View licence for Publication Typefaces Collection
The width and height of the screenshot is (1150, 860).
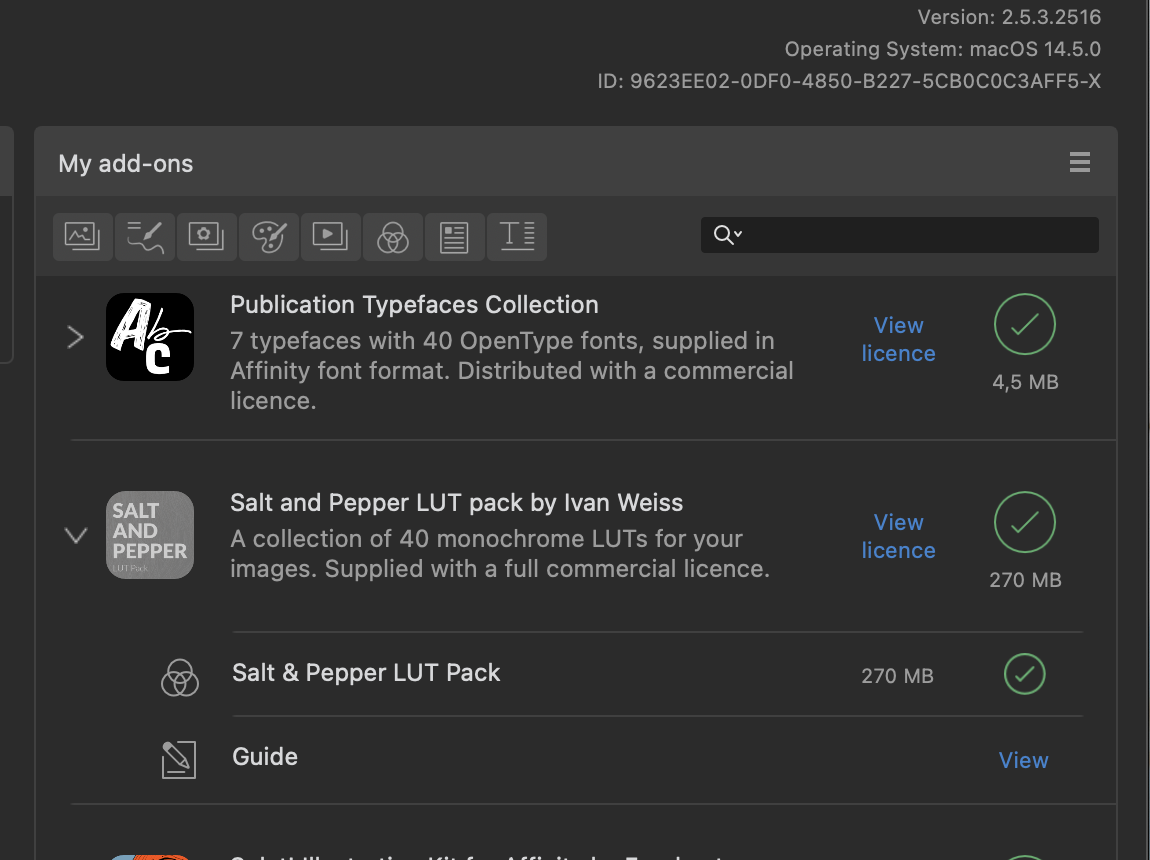pos(898,339)
